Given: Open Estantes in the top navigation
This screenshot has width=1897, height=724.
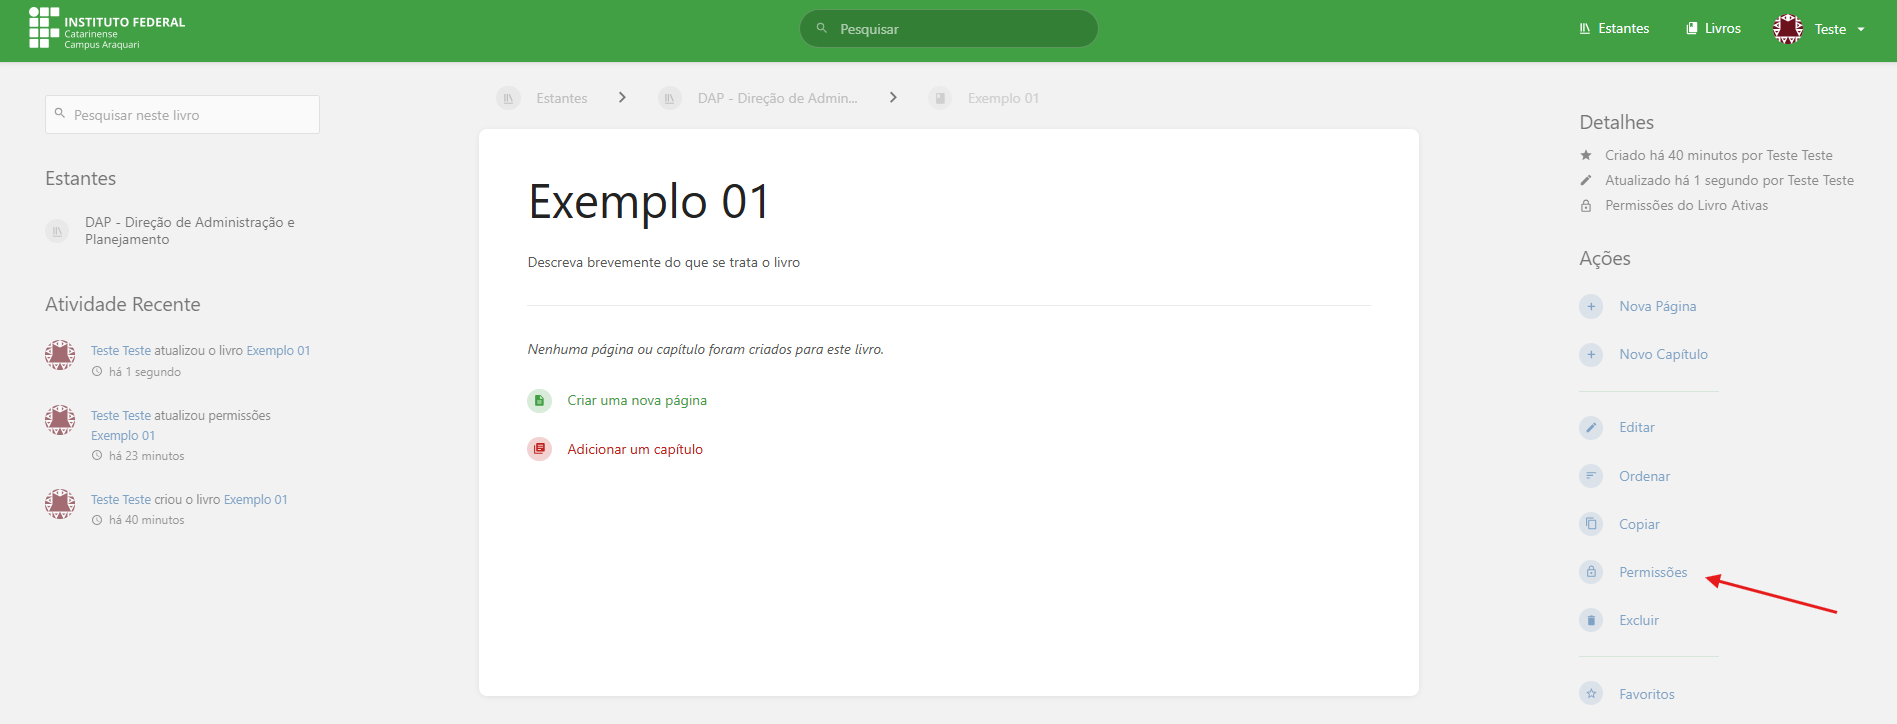Looking at the screenshot, I should click(1614, 29).
